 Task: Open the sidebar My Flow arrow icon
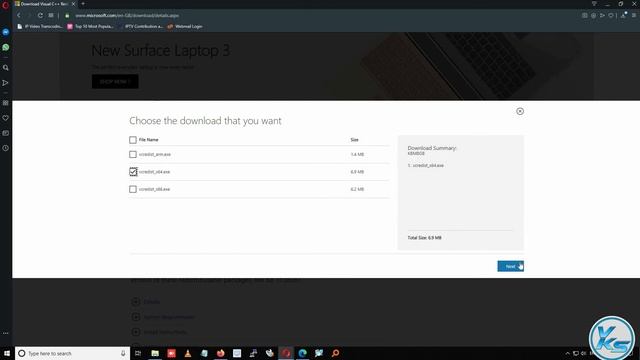(x=6, y=83)
